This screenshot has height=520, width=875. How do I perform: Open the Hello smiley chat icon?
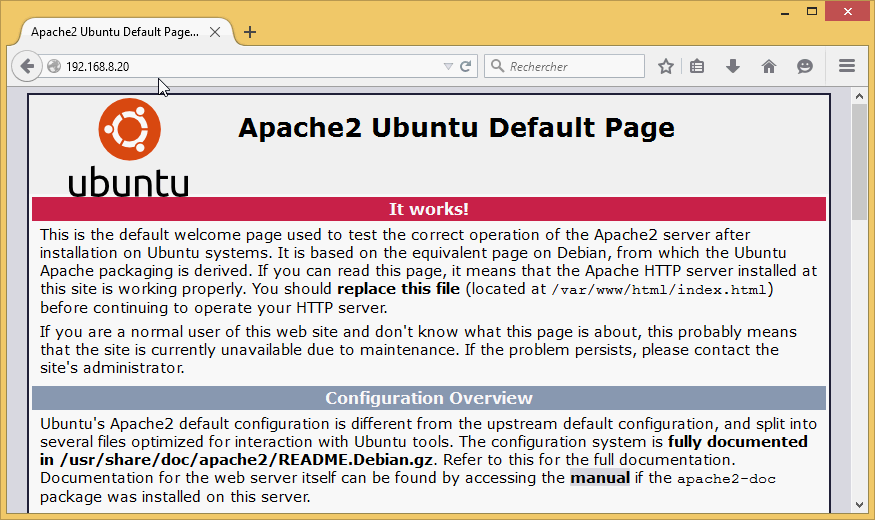(804, 67)
